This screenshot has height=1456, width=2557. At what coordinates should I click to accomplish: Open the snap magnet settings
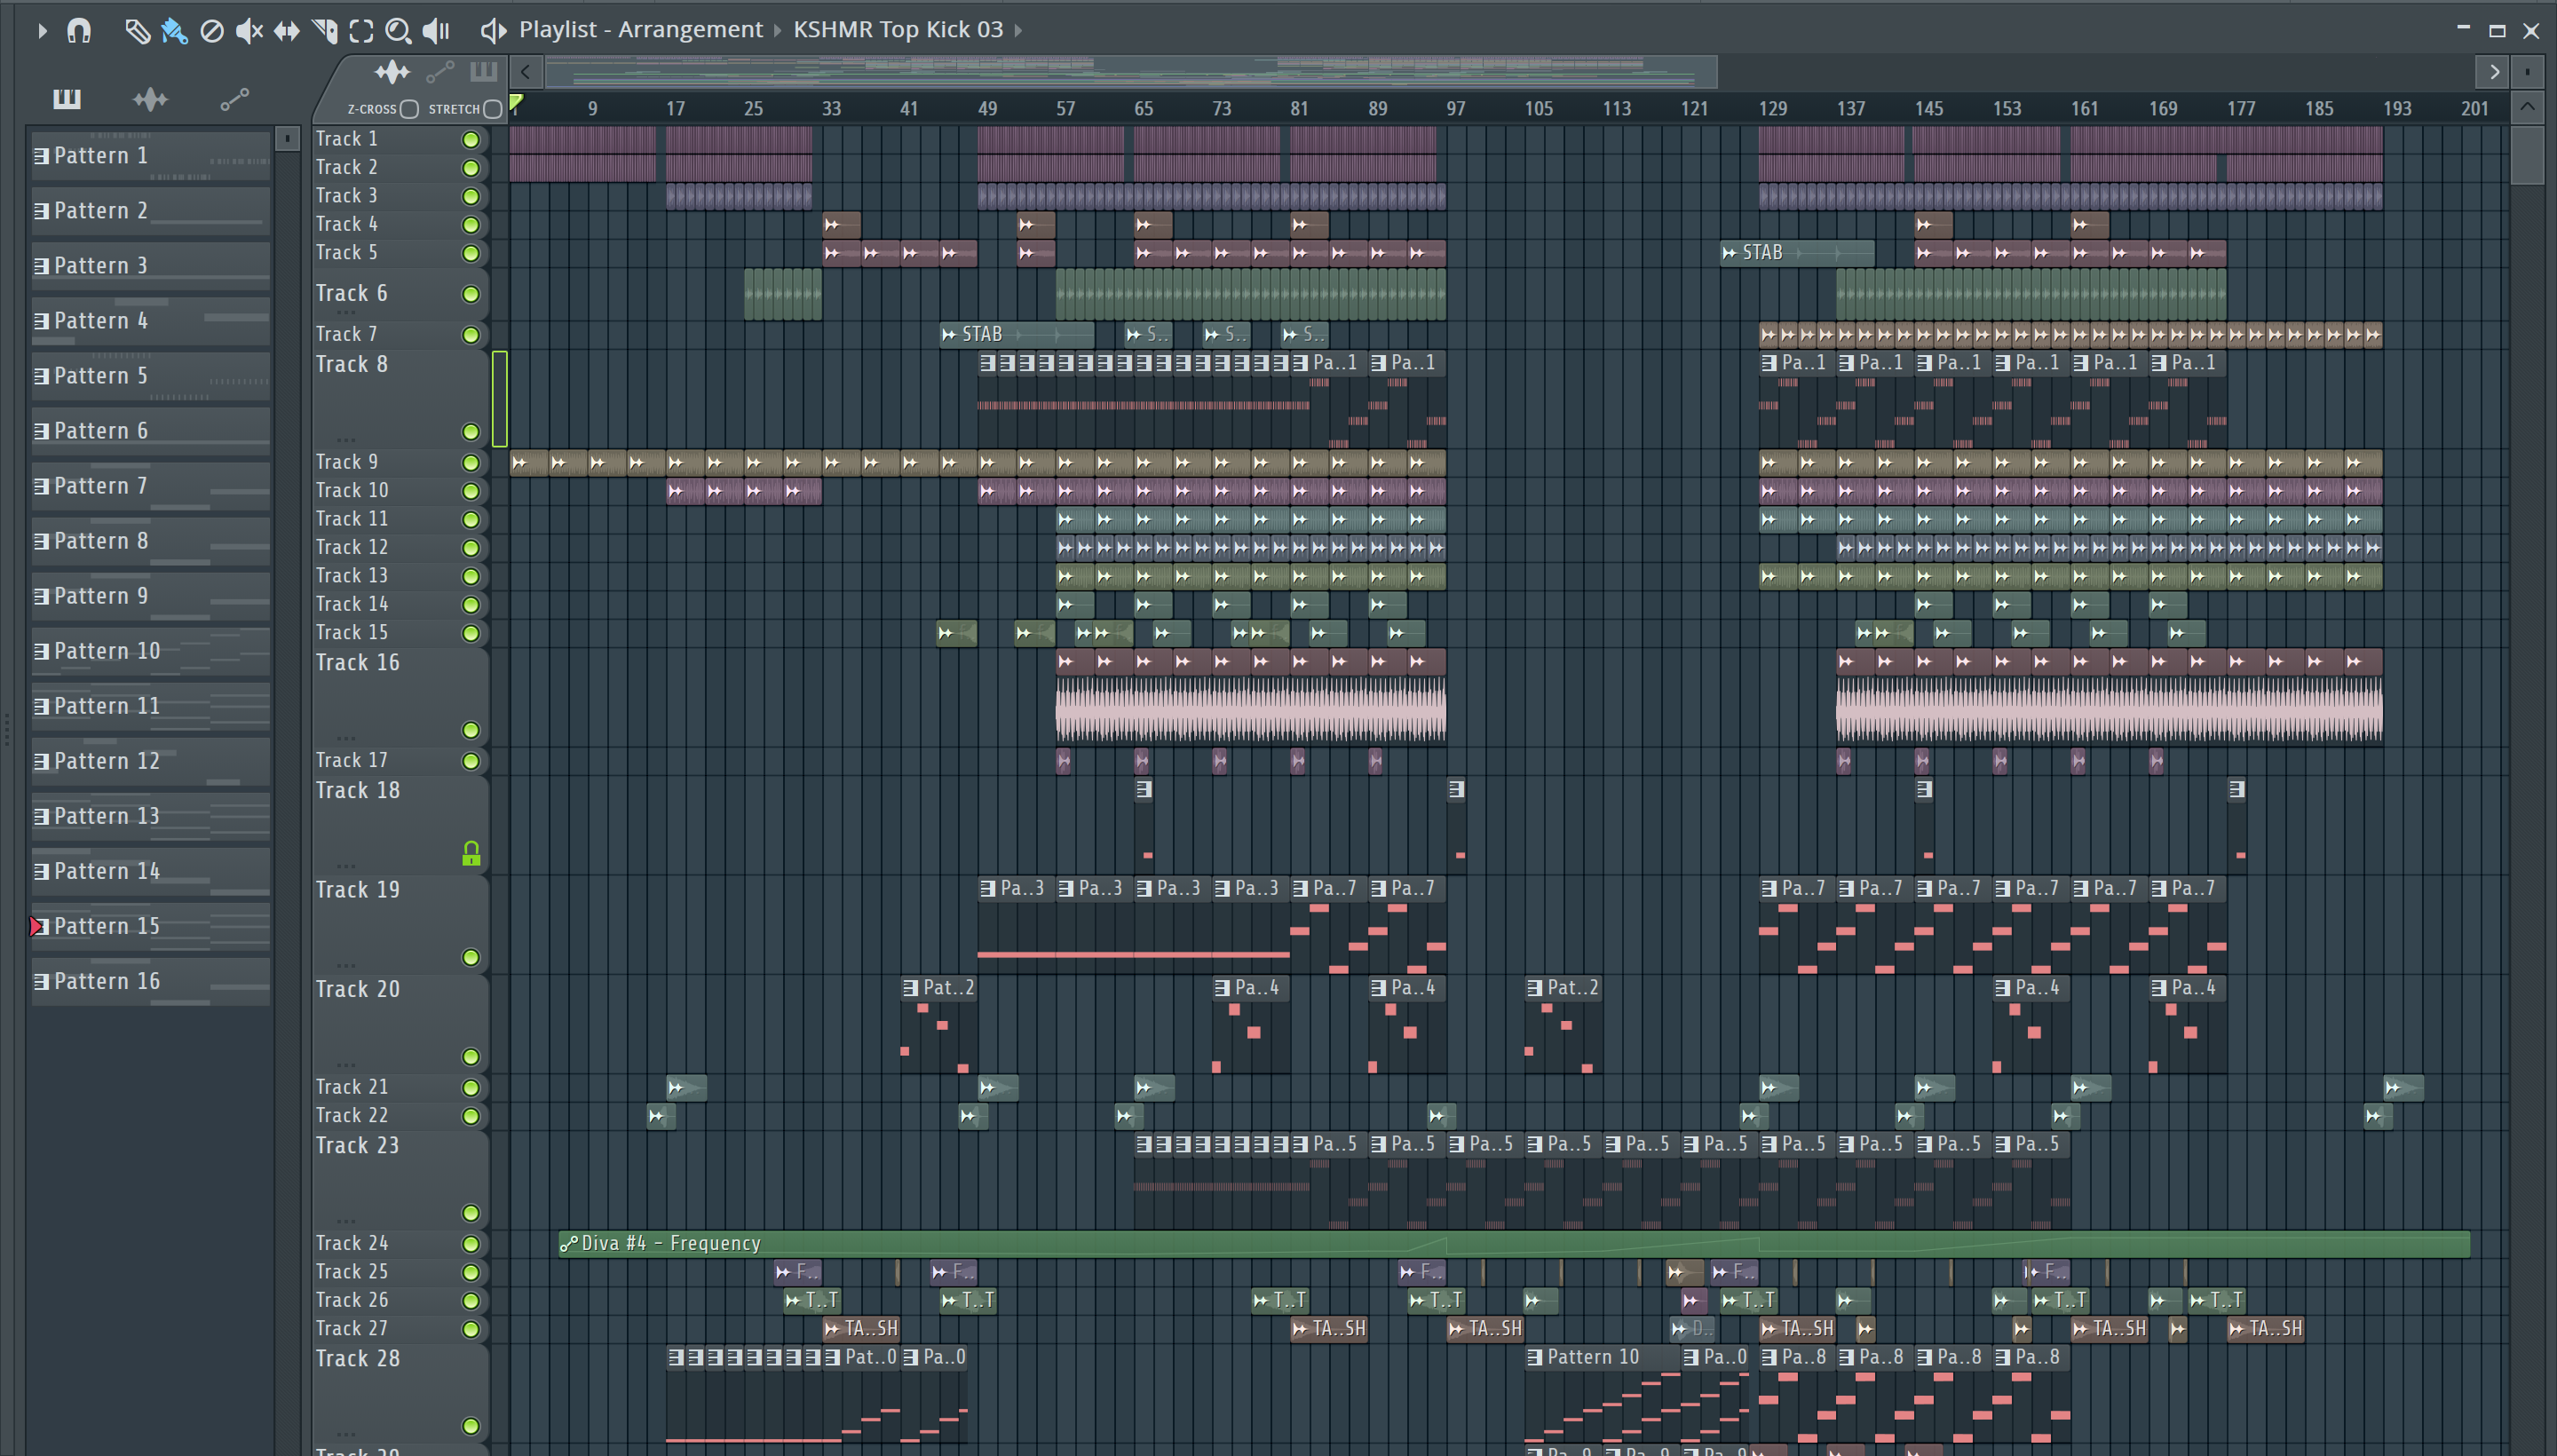[x=79, y=31]
